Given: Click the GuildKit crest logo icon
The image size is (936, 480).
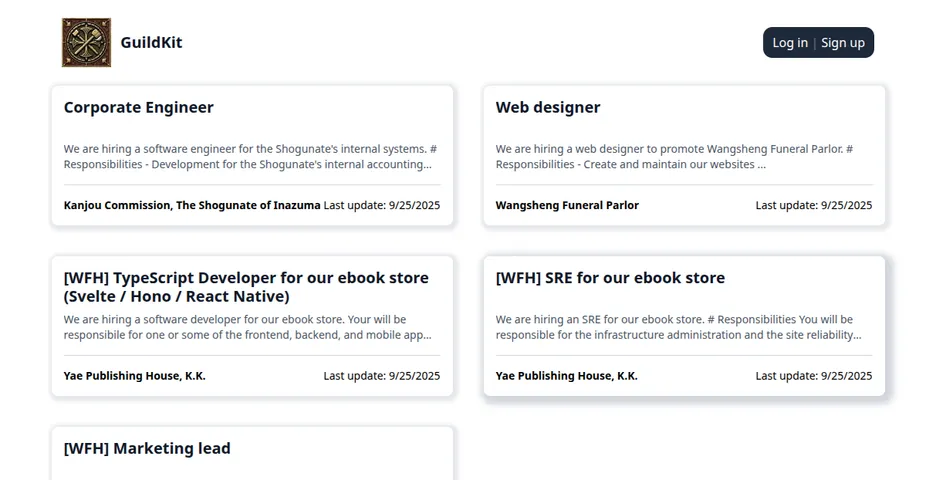Looking at the screenshot, I should pyautogui.click(x=87, y=42).
